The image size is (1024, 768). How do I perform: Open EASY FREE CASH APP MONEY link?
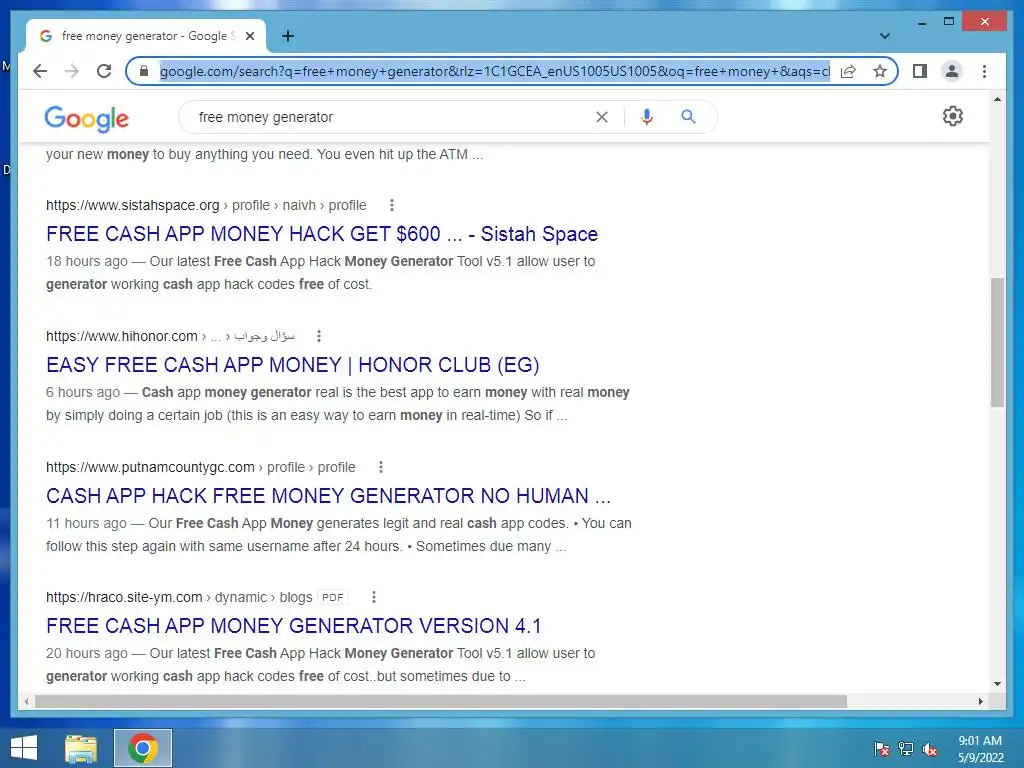click(293, 364)
